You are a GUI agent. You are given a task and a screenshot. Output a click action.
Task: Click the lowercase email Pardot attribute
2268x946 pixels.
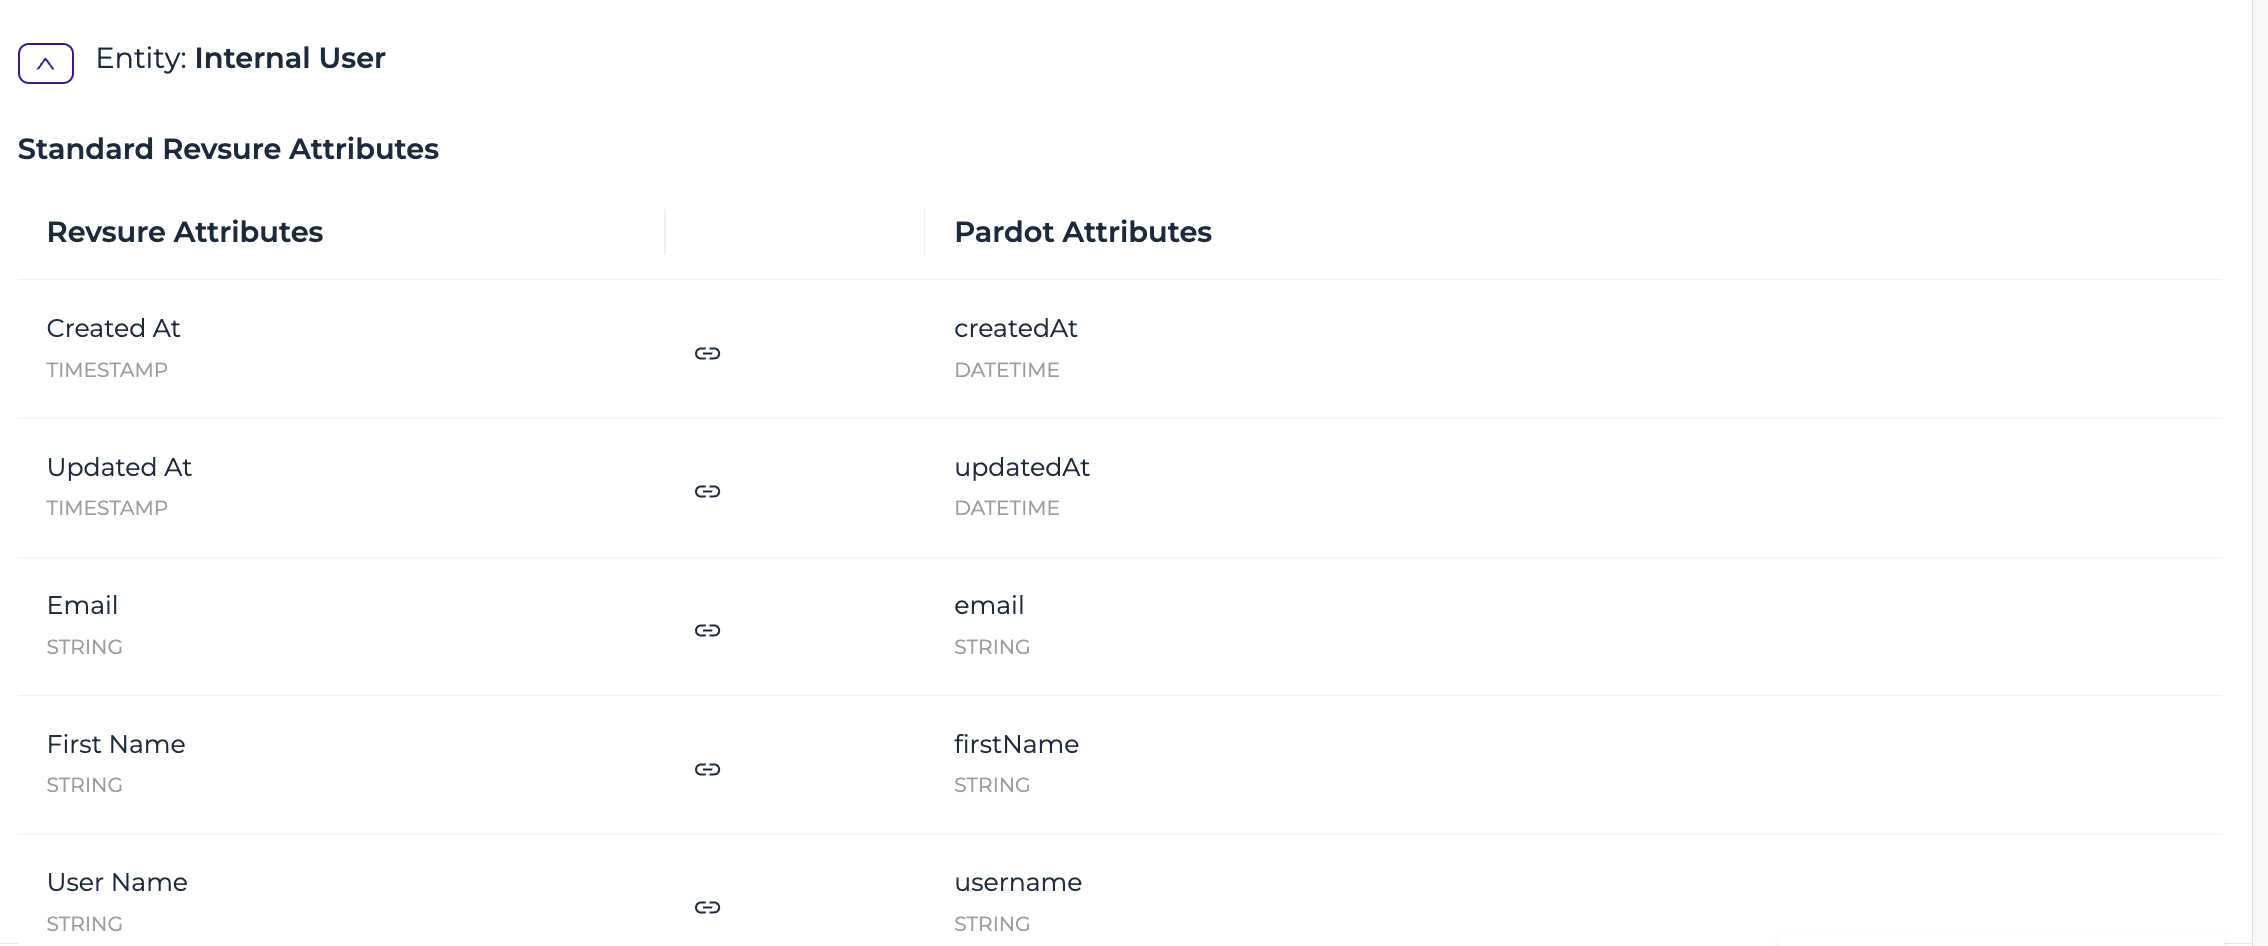989,605
